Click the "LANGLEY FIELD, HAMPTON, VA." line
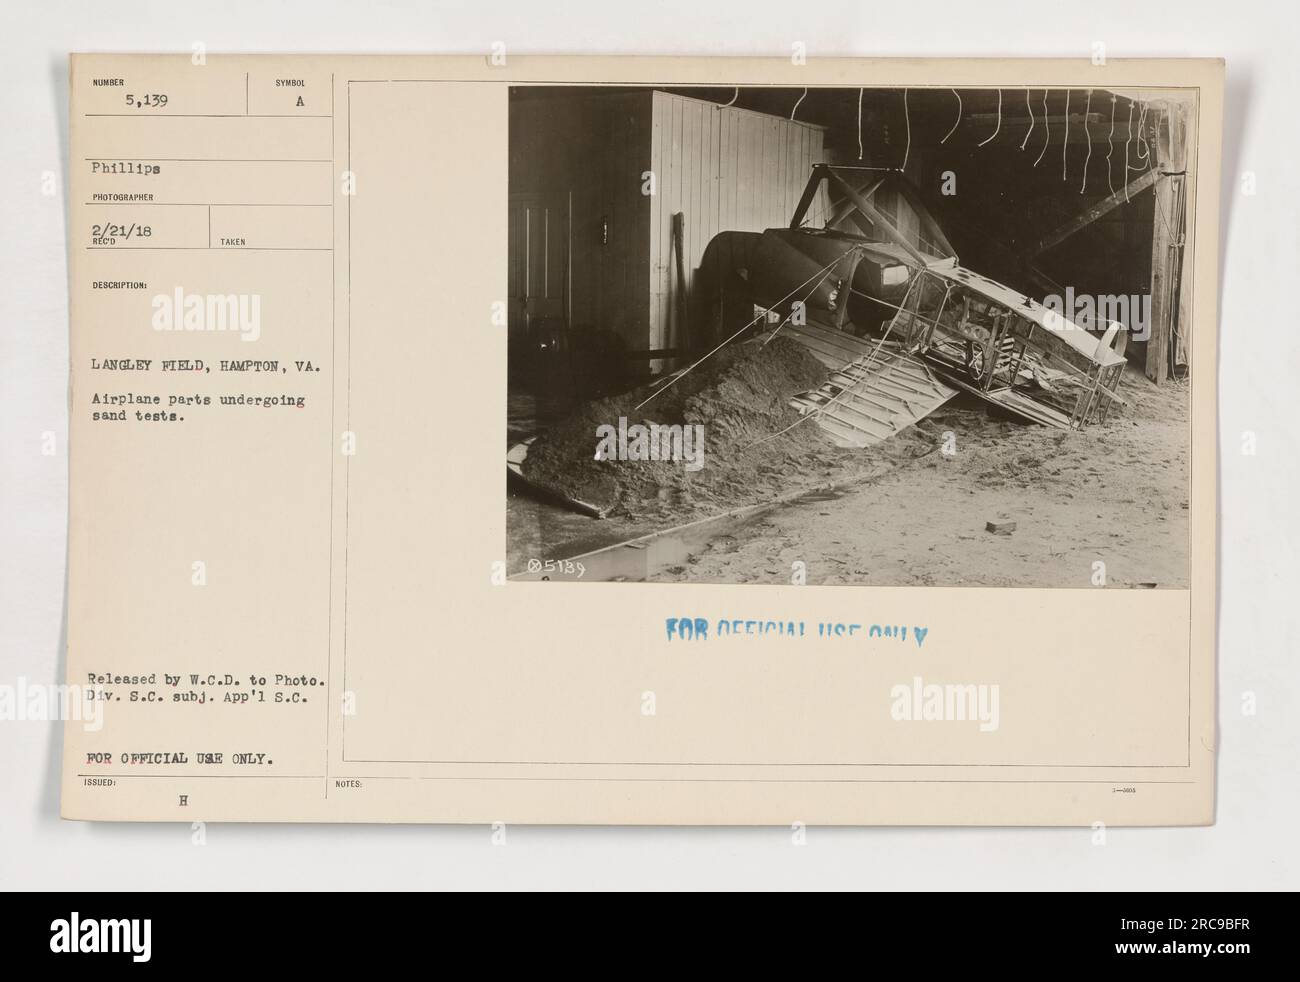Viewport: 1300px width, 982px height. tap(207, 367)
